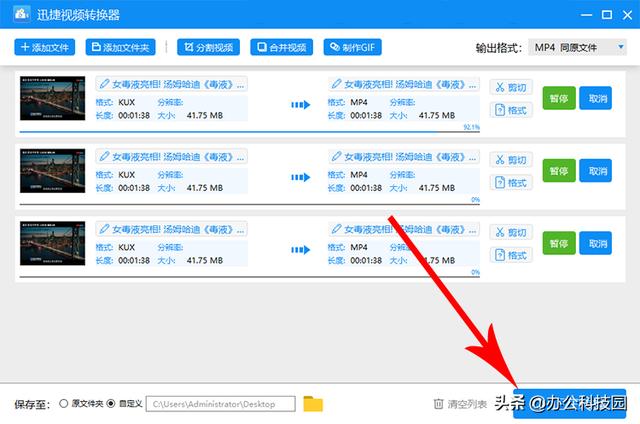Click the second row's conversion arrow icon
The width and height of the screenshot is (640, 424).
pos(301,177)
